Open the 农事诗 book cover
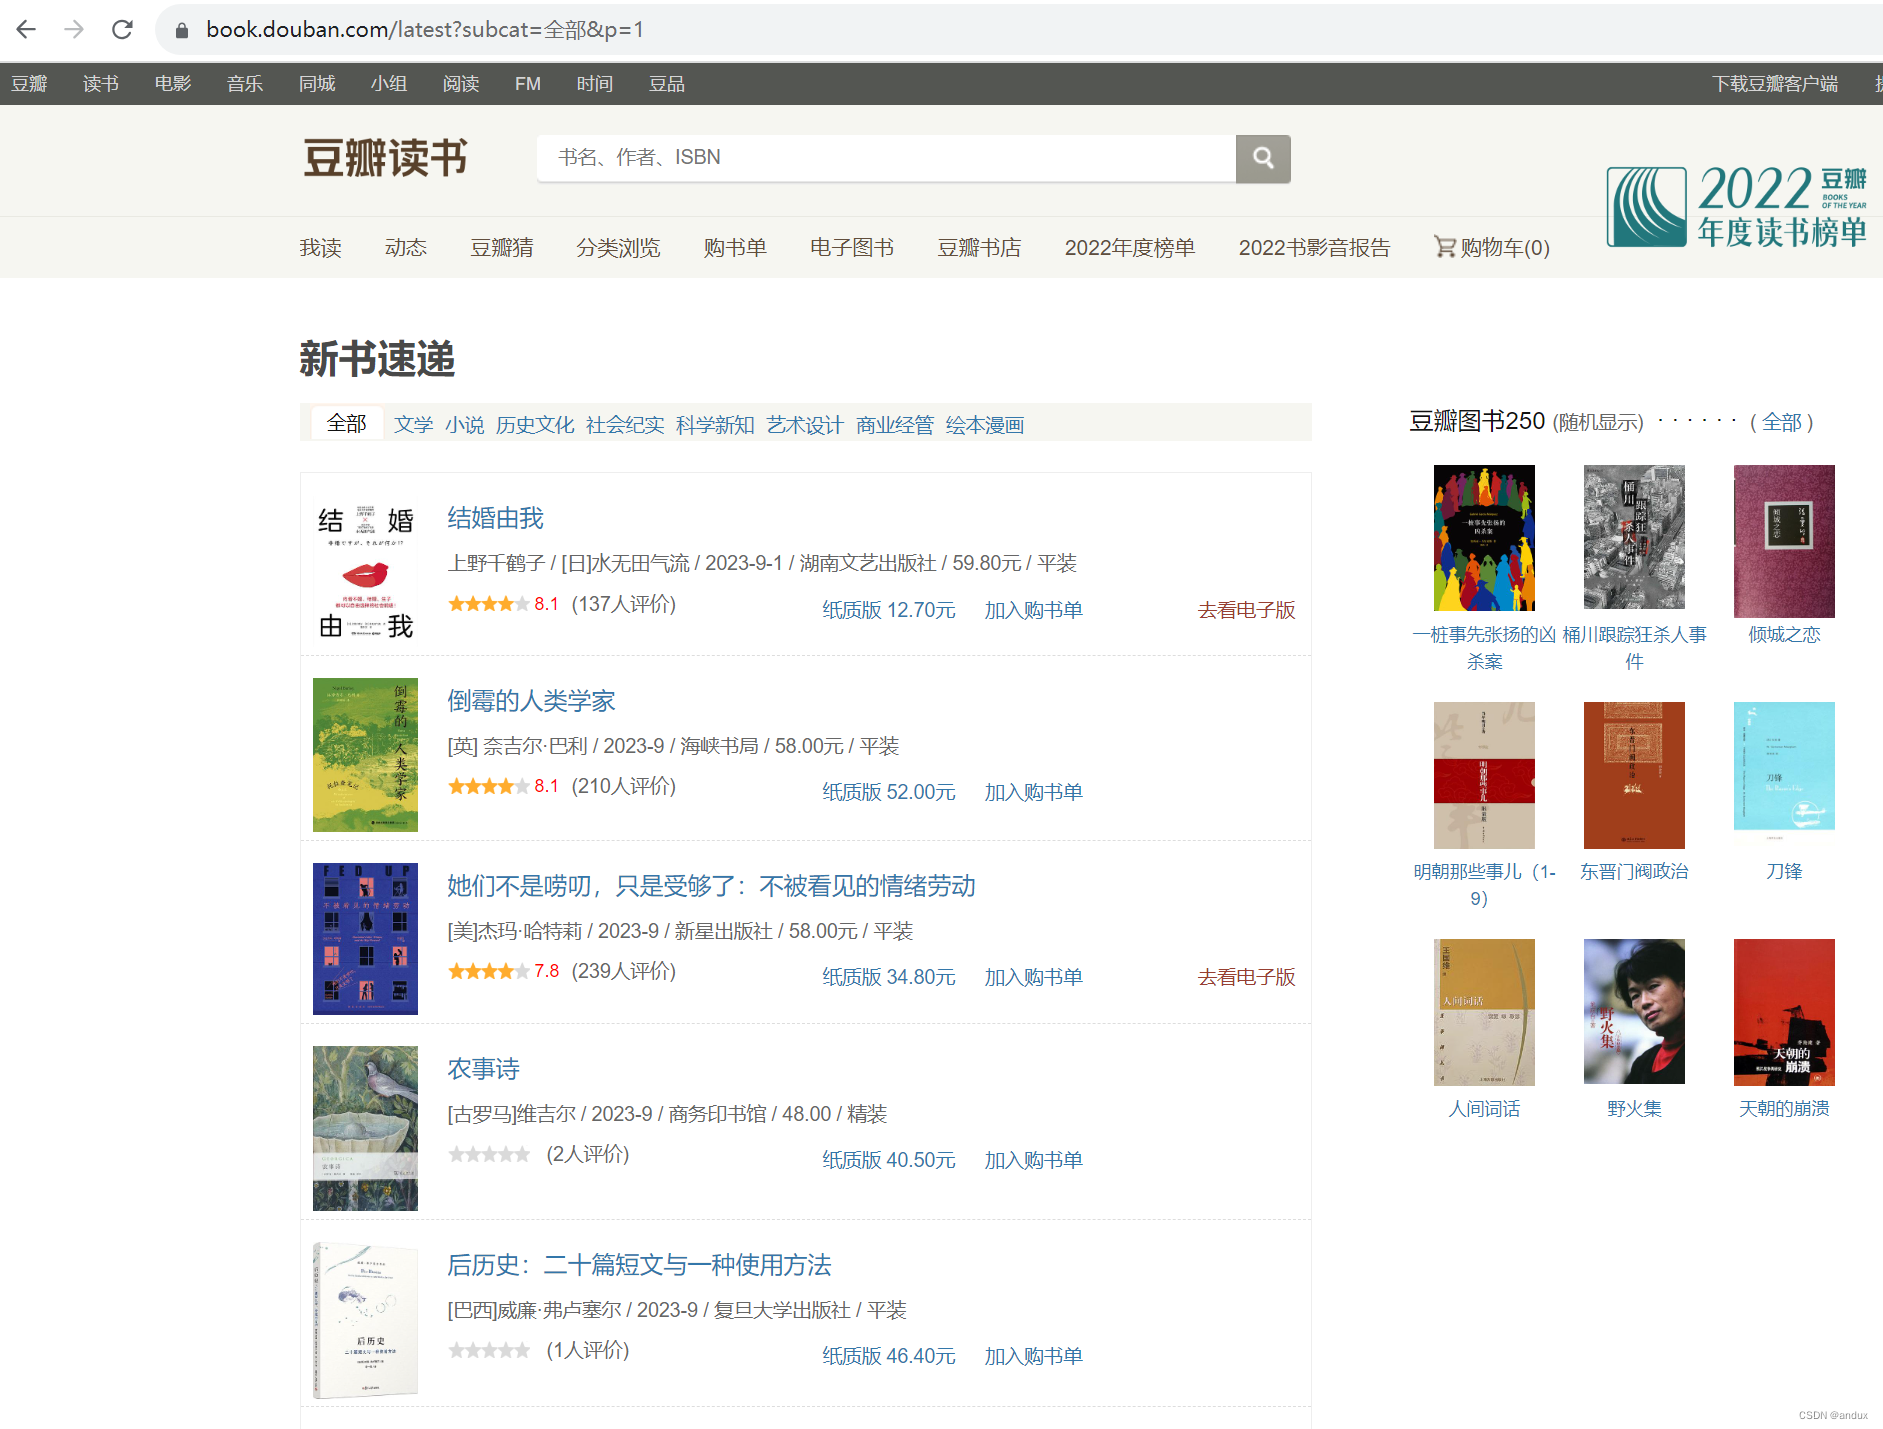Screen dimensions: 1883x1429 (365, 1128)
